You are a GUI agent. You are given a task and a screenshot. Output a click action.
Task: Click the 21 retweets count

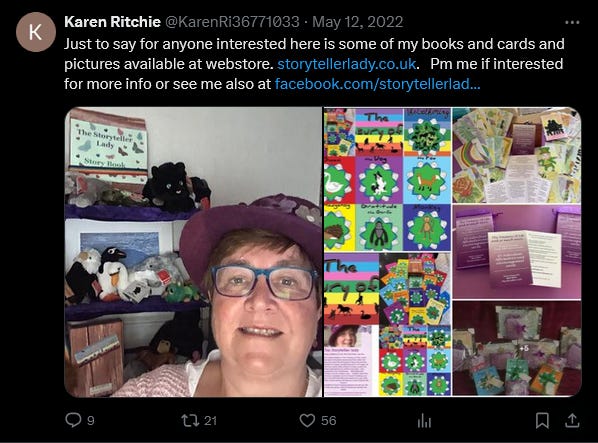coord(210,421)
